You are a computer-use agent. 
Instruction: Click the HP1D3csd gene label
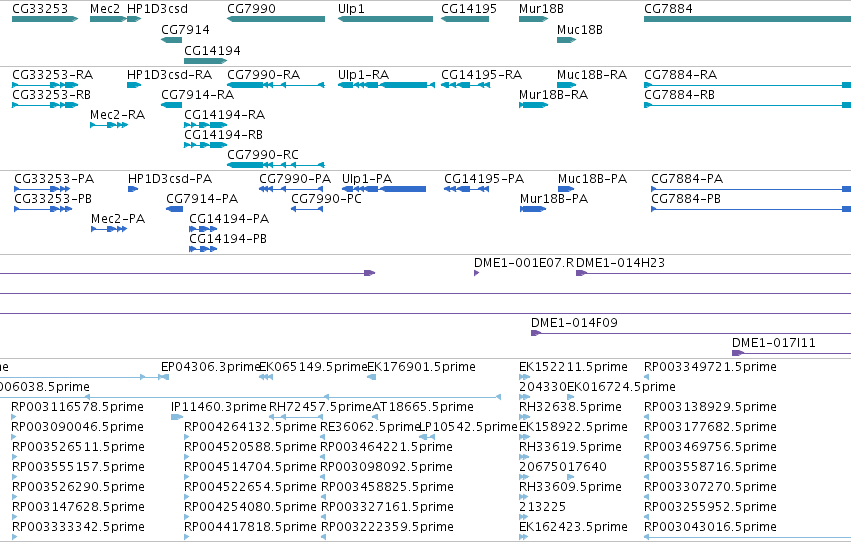[x=157, y=9]
